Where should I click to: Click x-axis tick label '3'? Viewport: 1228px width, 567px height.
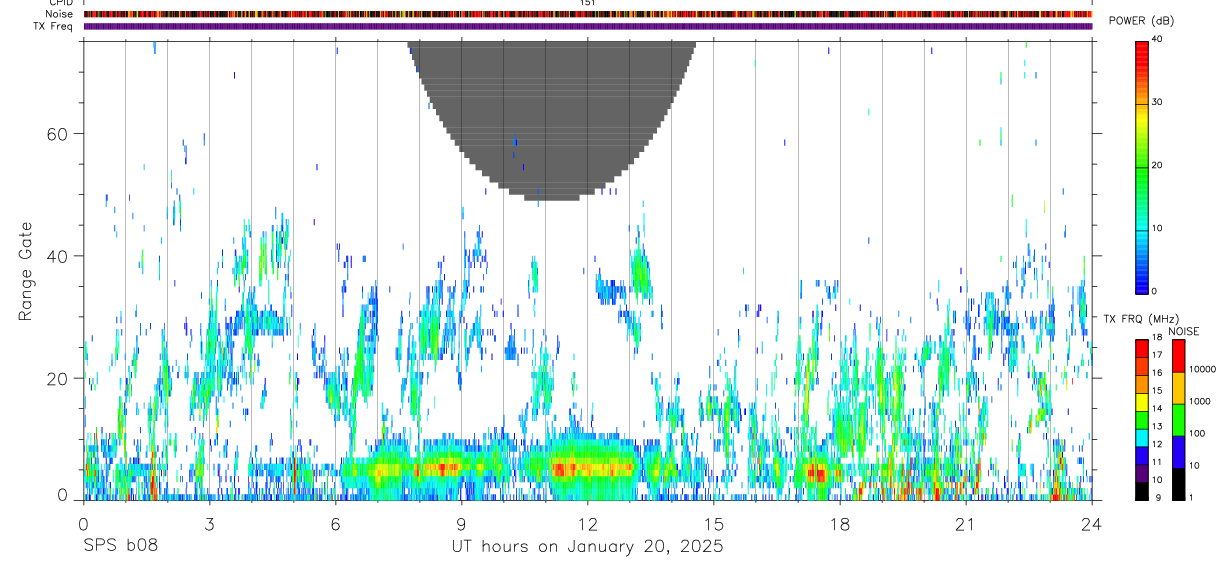[x=209, y=523]
